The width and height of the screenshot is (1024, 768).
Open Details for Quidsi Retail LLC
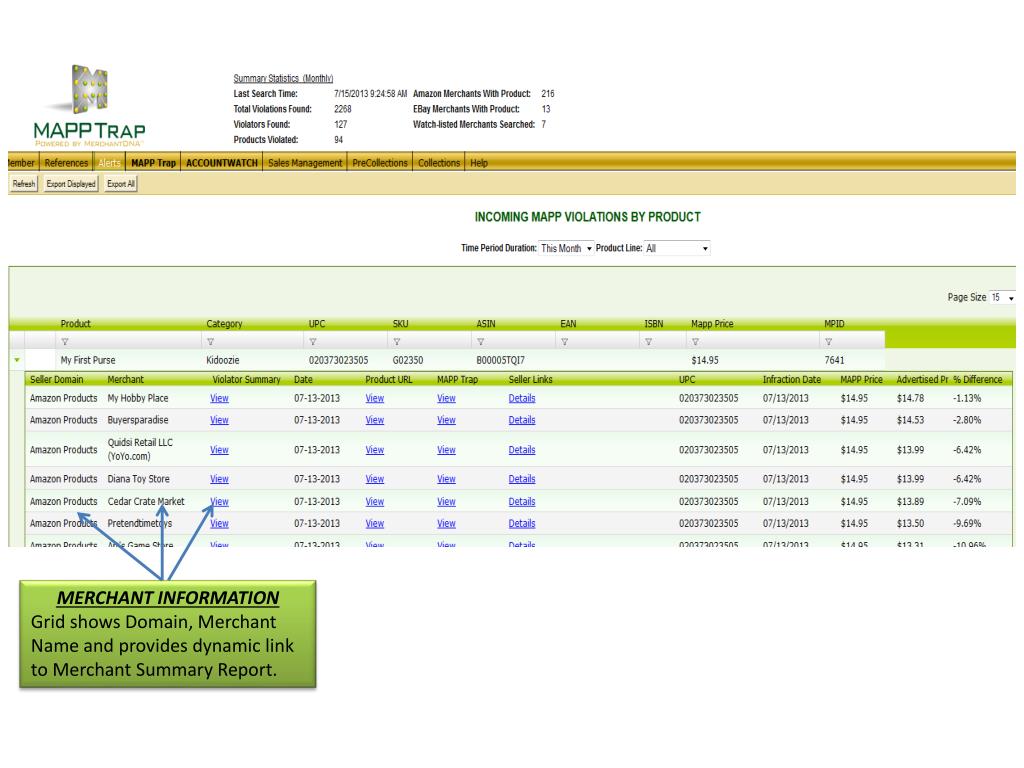(522, 450)
